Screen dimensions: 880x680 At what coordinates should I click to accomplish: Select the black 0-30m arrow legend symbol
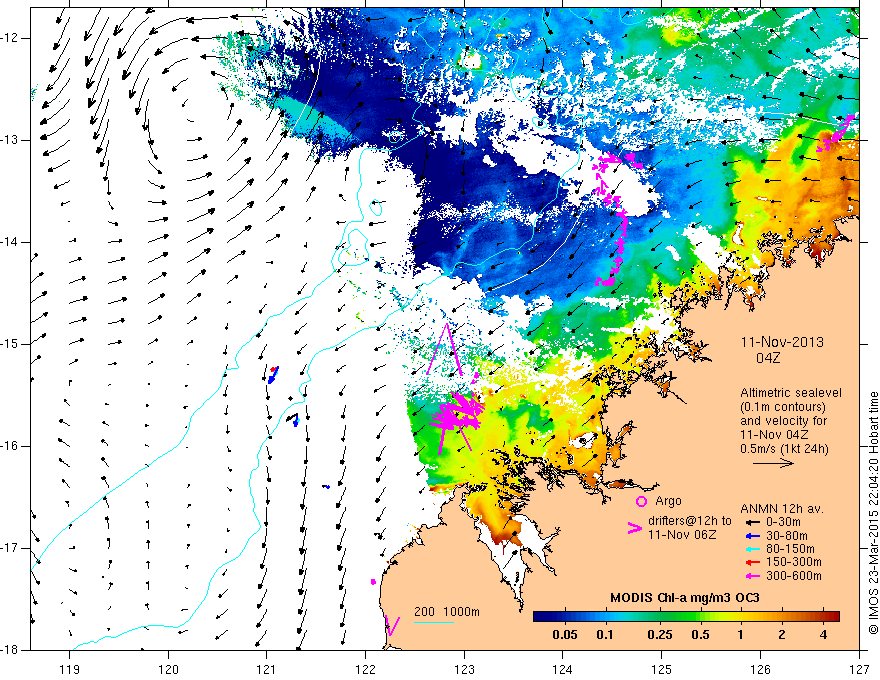[752, 522]
